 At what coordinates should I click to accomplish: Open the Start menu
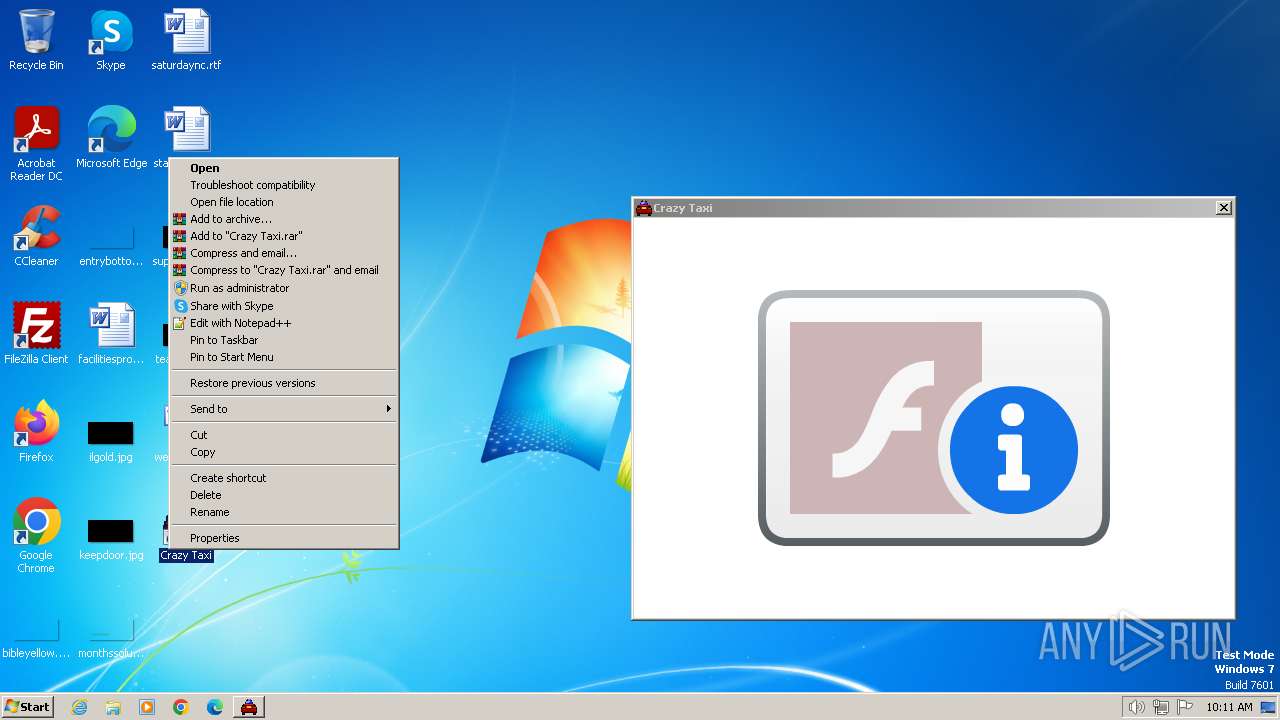pyautogui.click(x=28, y=707)
